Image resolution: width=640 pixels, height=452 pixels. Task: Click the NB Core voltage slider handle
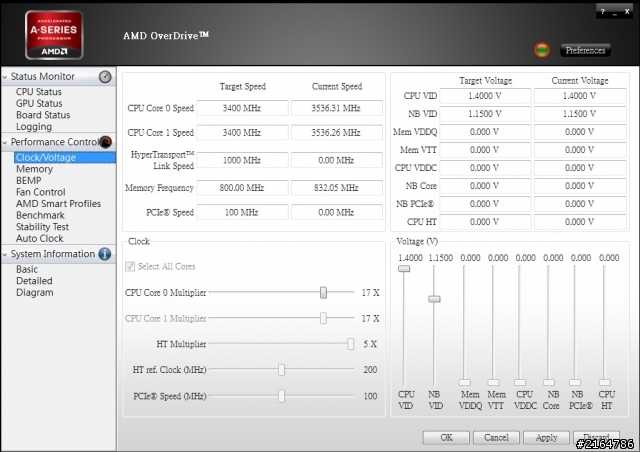coord(549,383)
